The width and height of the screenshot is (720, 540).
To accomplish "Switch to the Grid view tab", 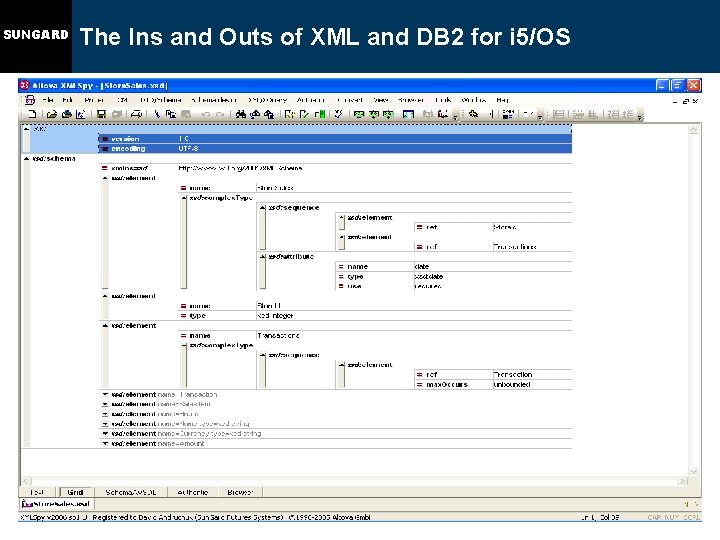I will click(x=75, y=492).
